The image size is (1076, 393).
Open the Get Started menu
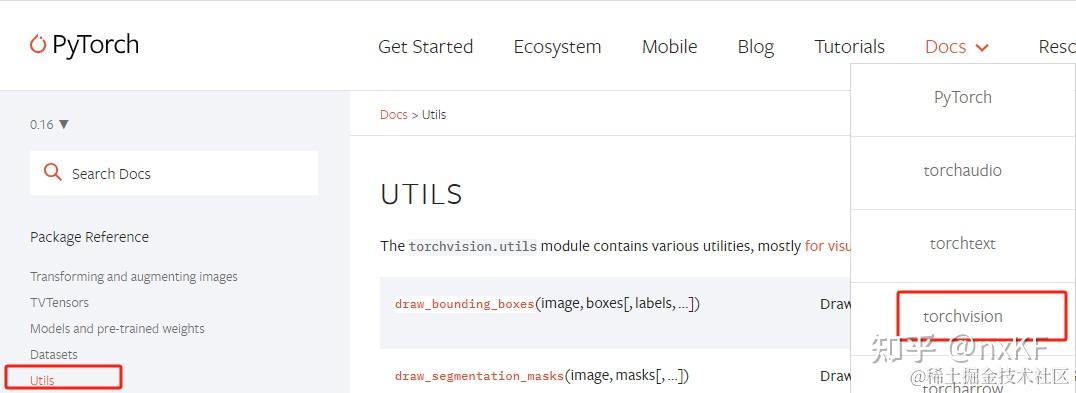pyautogui.click(x=425, y=47)
